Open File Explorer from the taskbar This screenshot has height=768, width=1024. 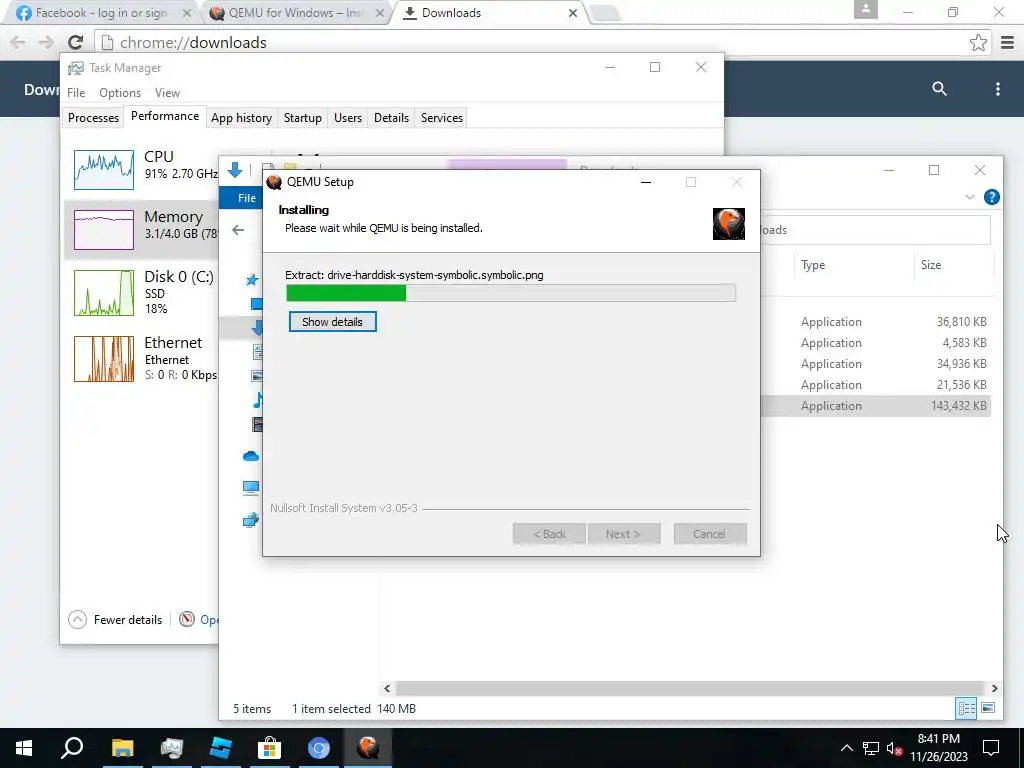click(x=122, y=748)
